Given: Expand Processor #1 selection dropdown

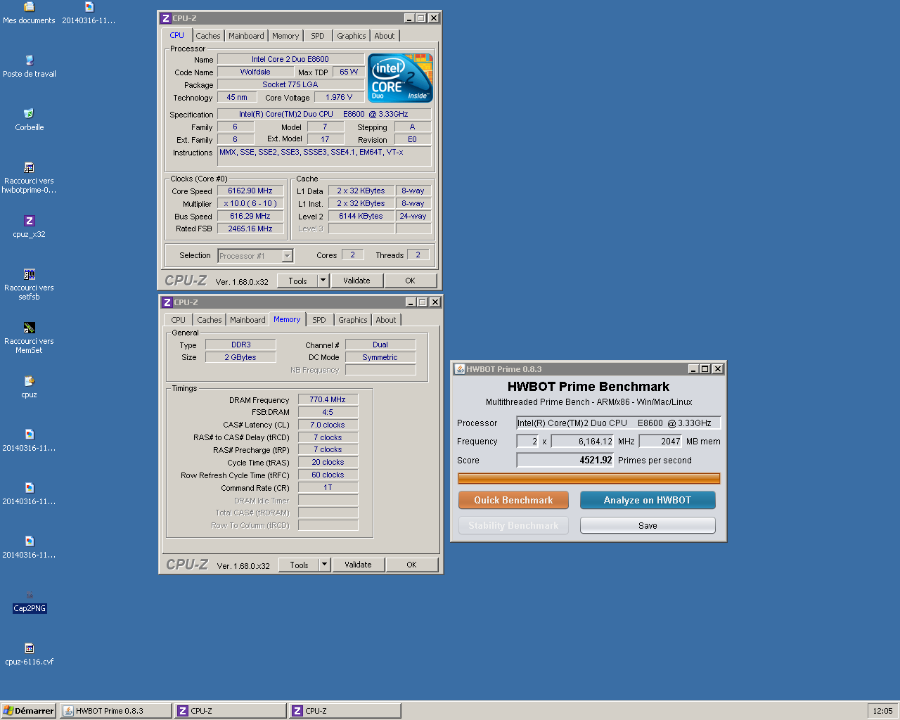Looking at the screenshot, I should click(287, 256).
